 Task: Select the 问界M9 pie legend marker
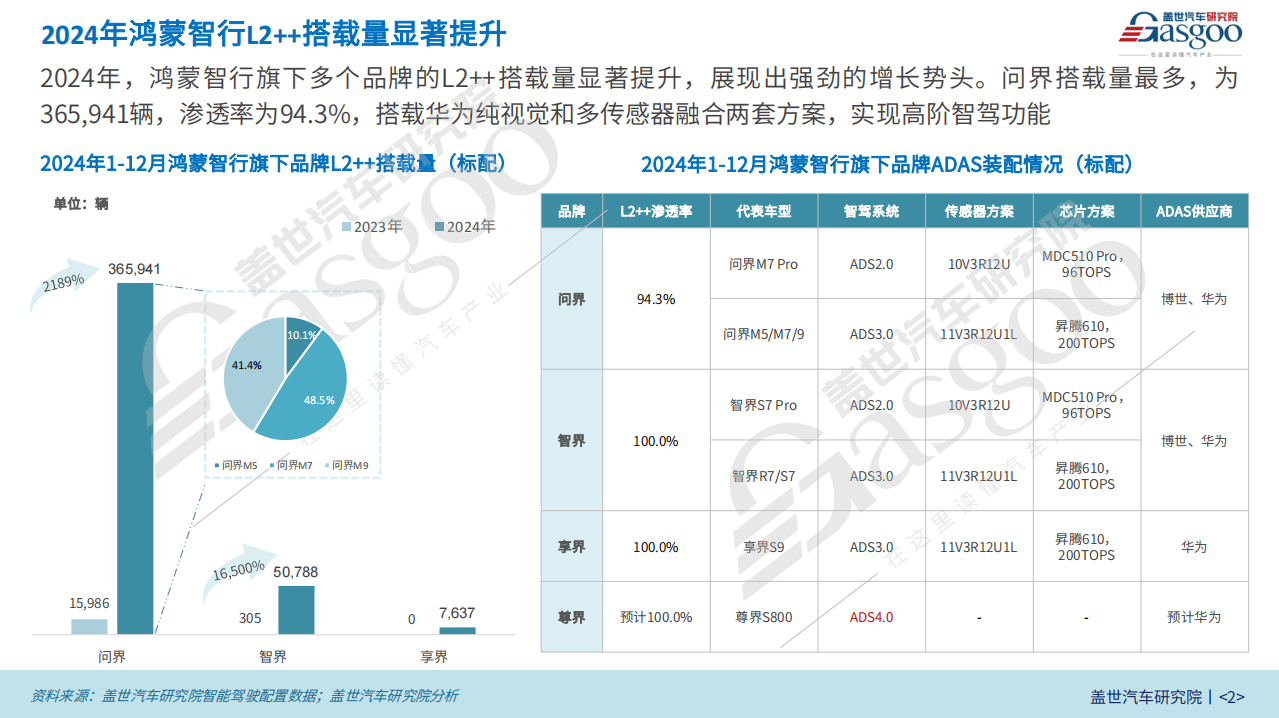tap(327, 465)
